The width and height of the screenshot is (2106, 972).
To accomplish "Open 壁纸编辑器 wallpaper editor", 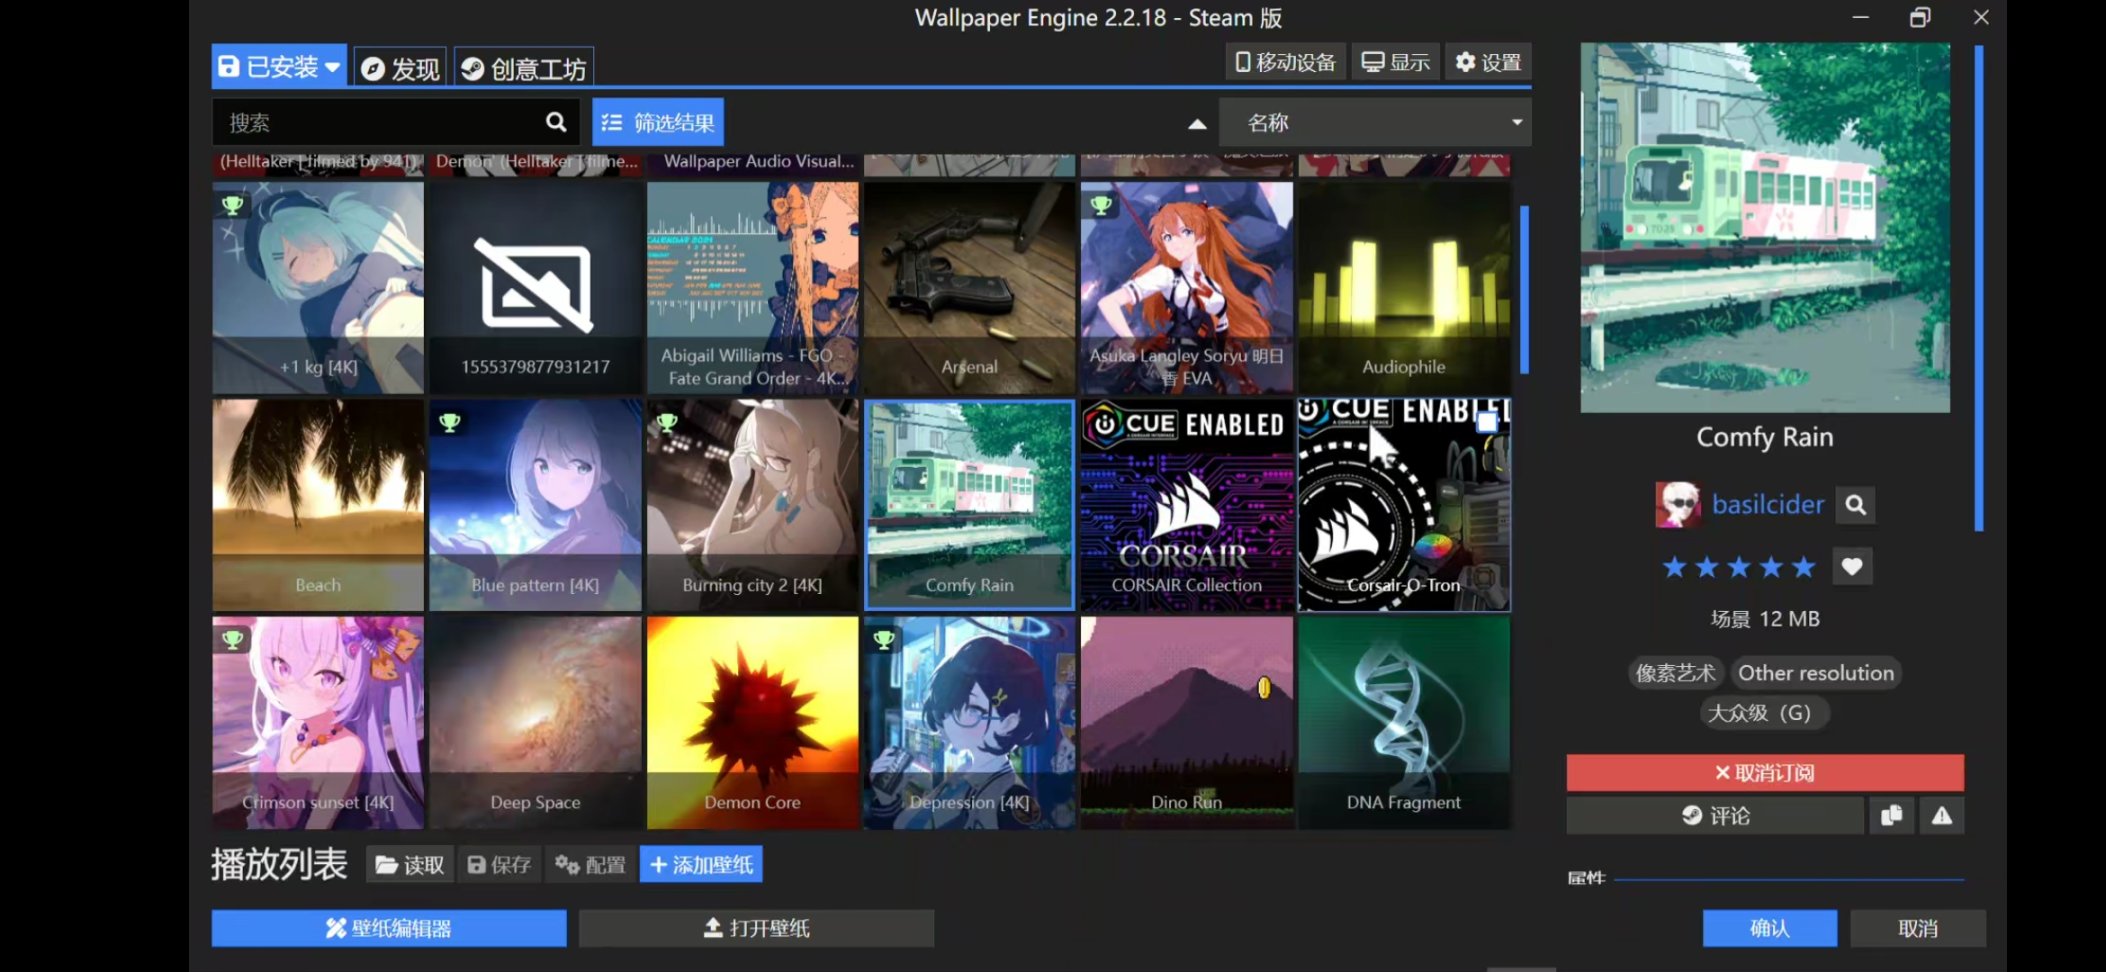I will (x=389, y=928).
